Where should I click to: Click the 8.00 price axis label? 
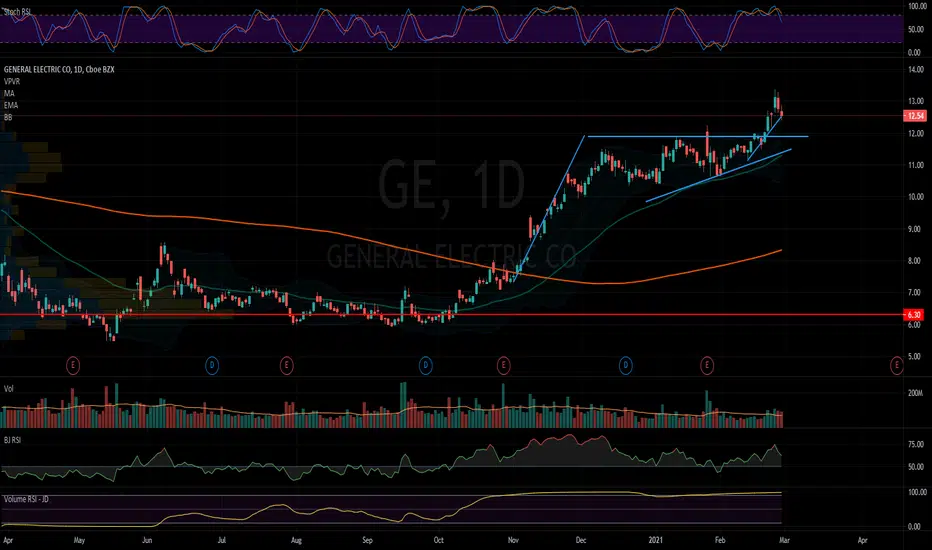(x=916, y=261)
